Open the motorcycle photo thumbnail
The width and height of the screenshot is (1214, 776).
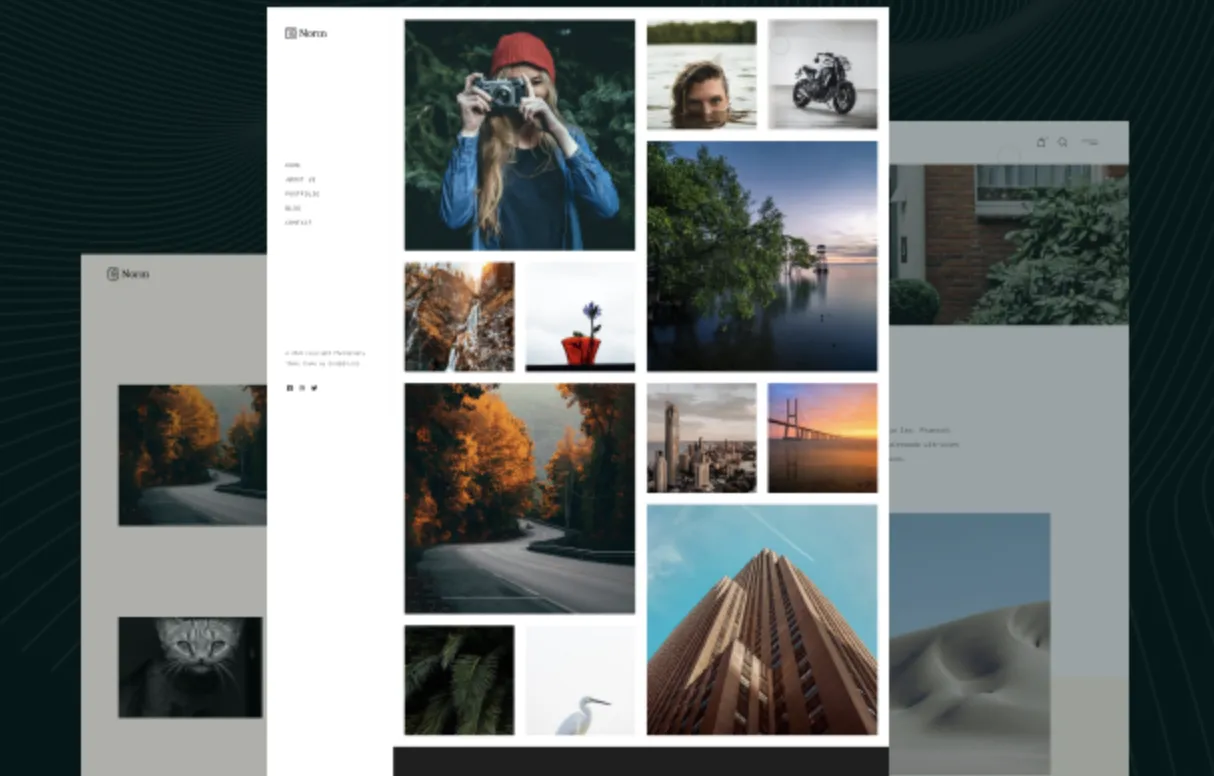pyautogui.click(x=823, y=74)
